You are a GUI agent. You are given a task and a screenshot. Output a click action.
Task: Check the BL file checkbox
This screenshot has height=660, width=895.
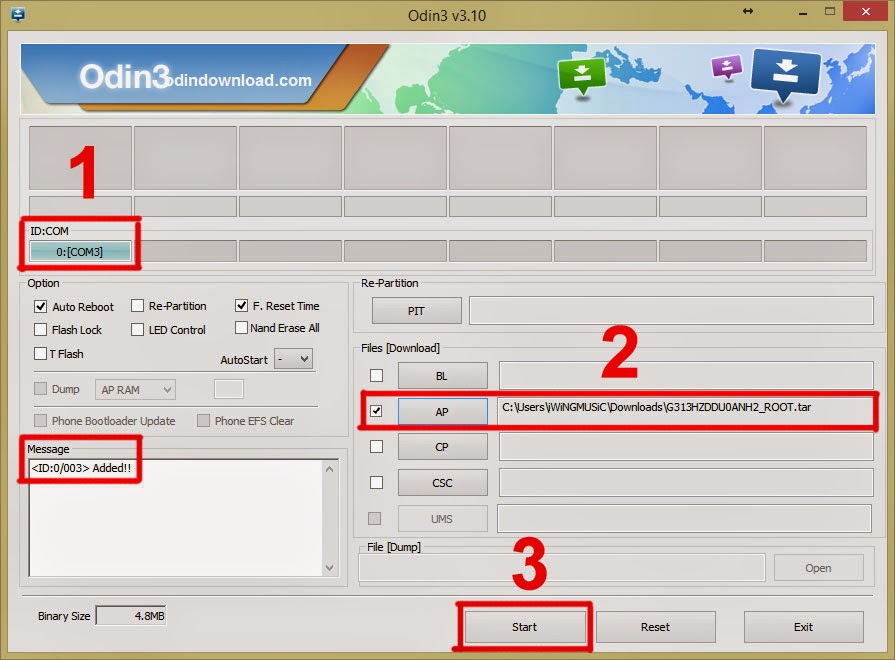click(x=376, y=376)
